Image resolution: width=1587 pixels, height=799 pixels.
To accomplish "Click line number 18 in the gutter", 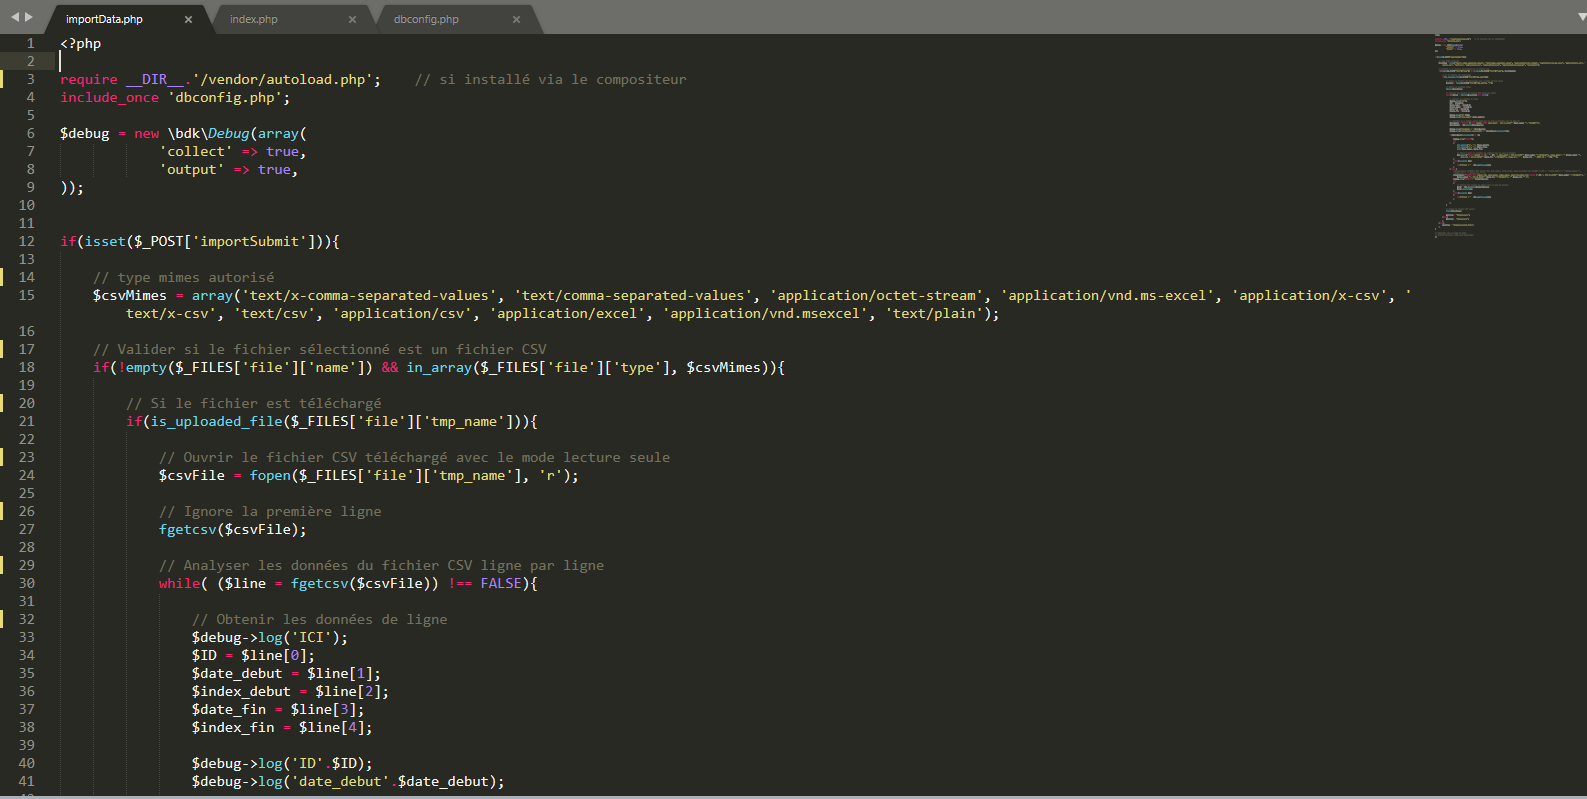I will (x=26, y=367).
